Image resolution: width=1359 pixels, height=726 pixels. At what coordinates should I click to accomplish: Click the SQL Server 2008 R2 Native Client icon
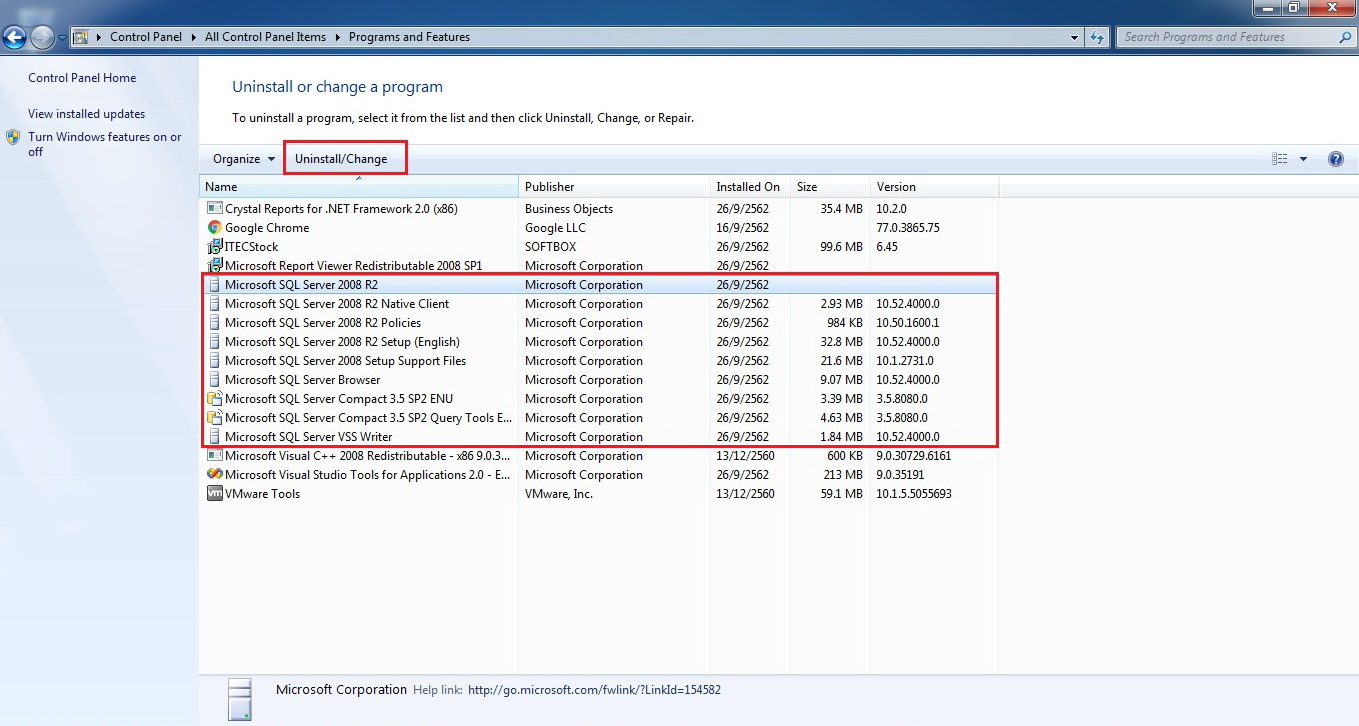[x=214, y=304]
